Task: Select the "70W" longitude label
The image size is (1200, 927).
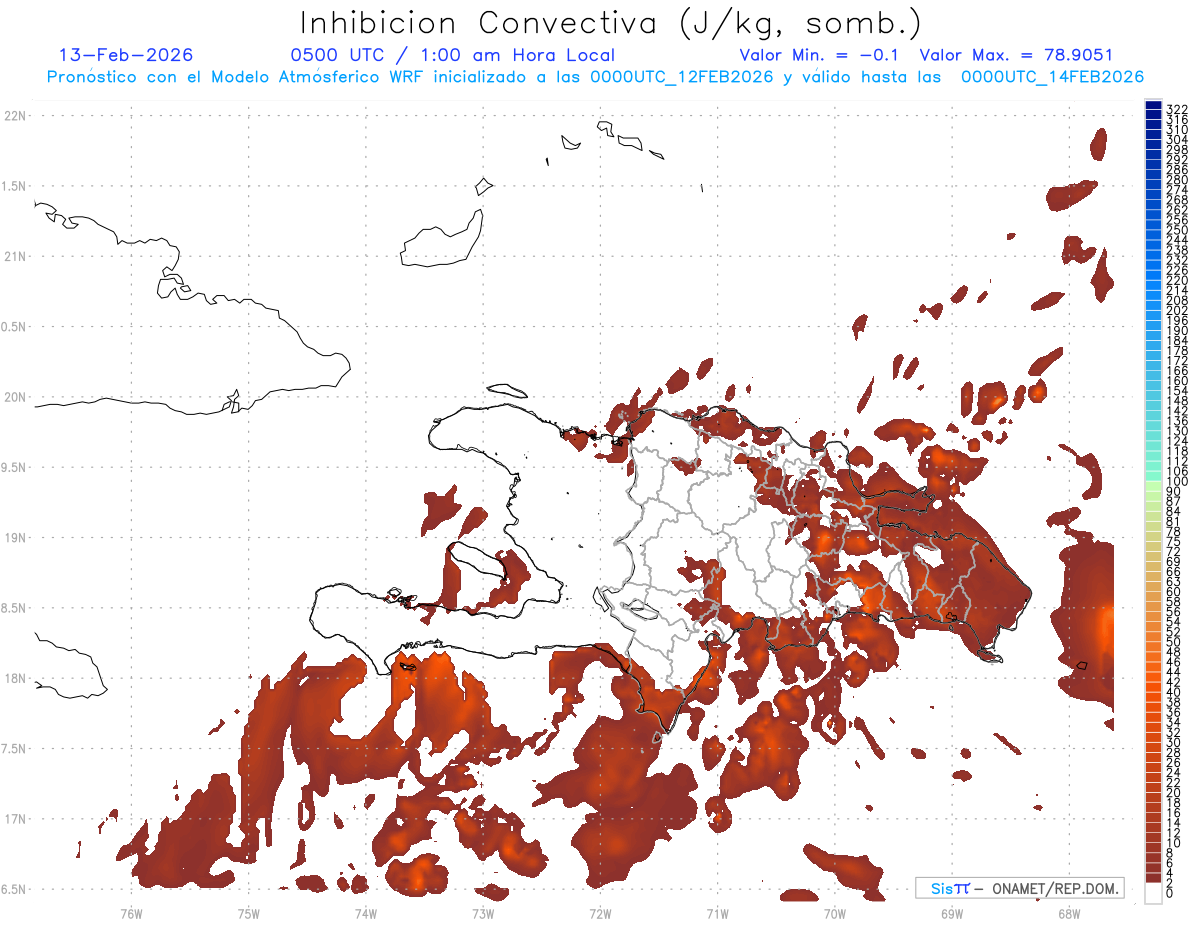Action: (835, 913)
